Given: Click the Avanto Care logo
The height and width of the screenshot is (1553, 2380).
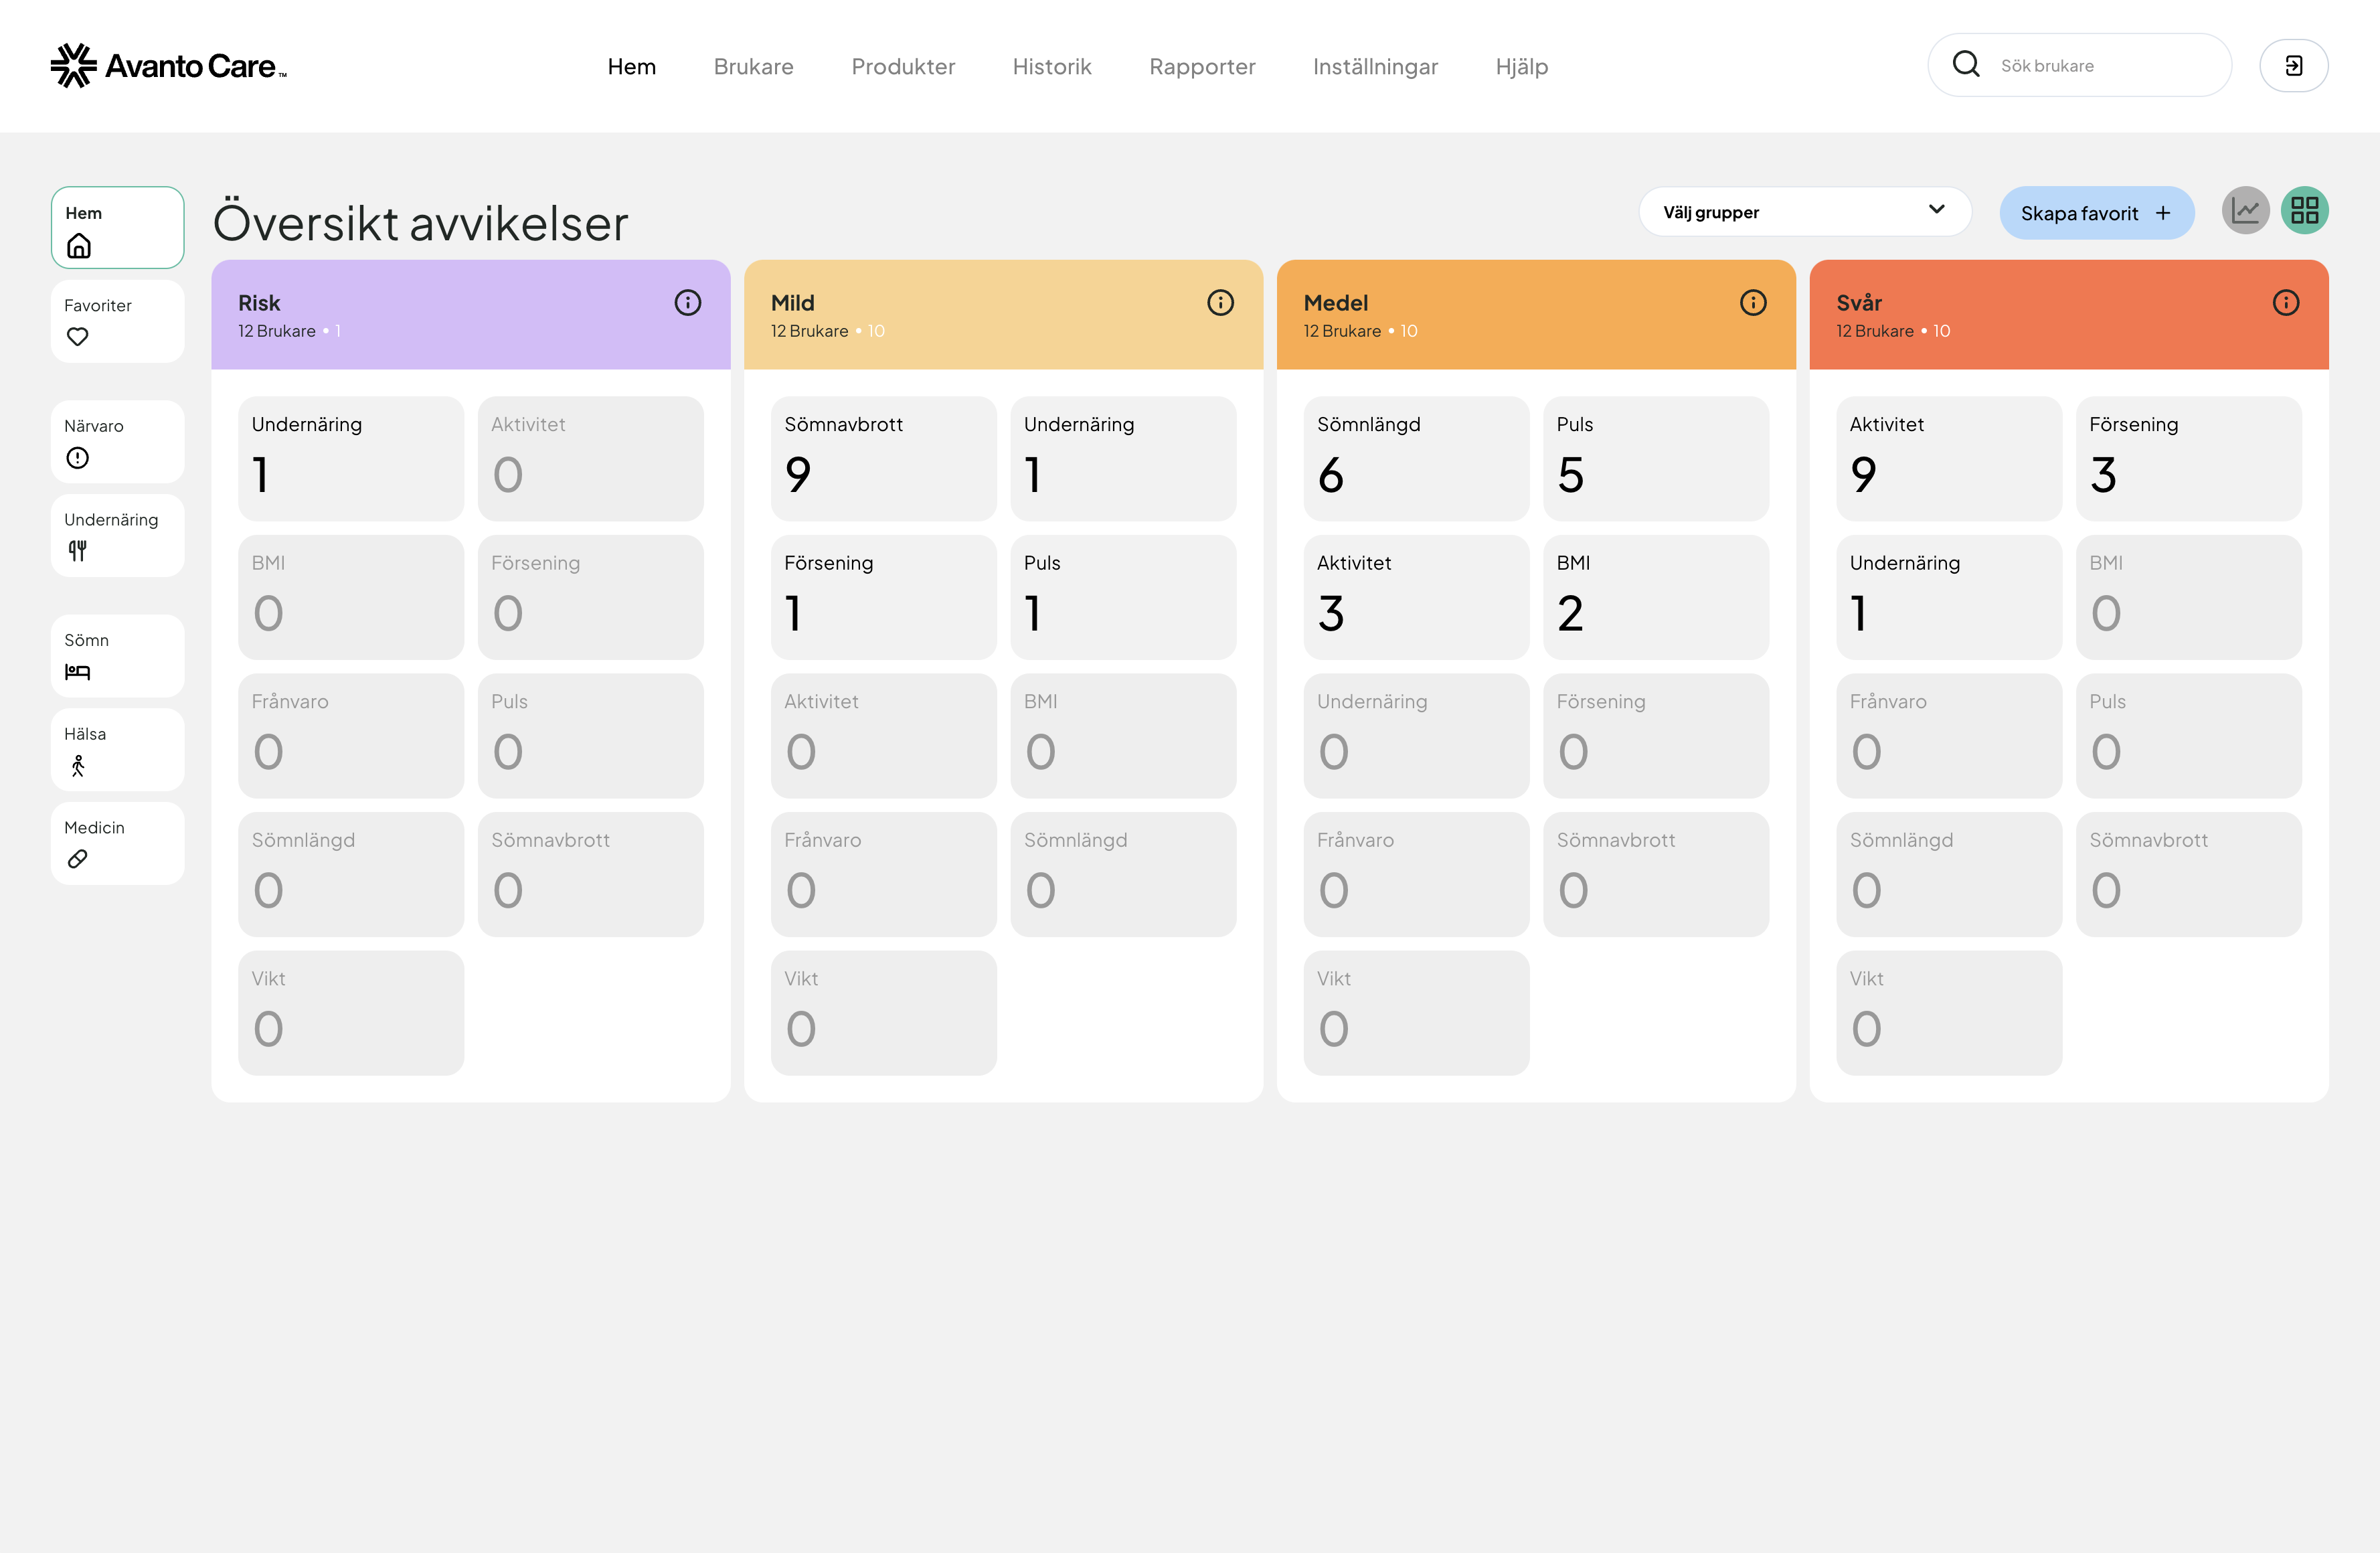Looking at the screenshot, I should click(x=168, y=66).
